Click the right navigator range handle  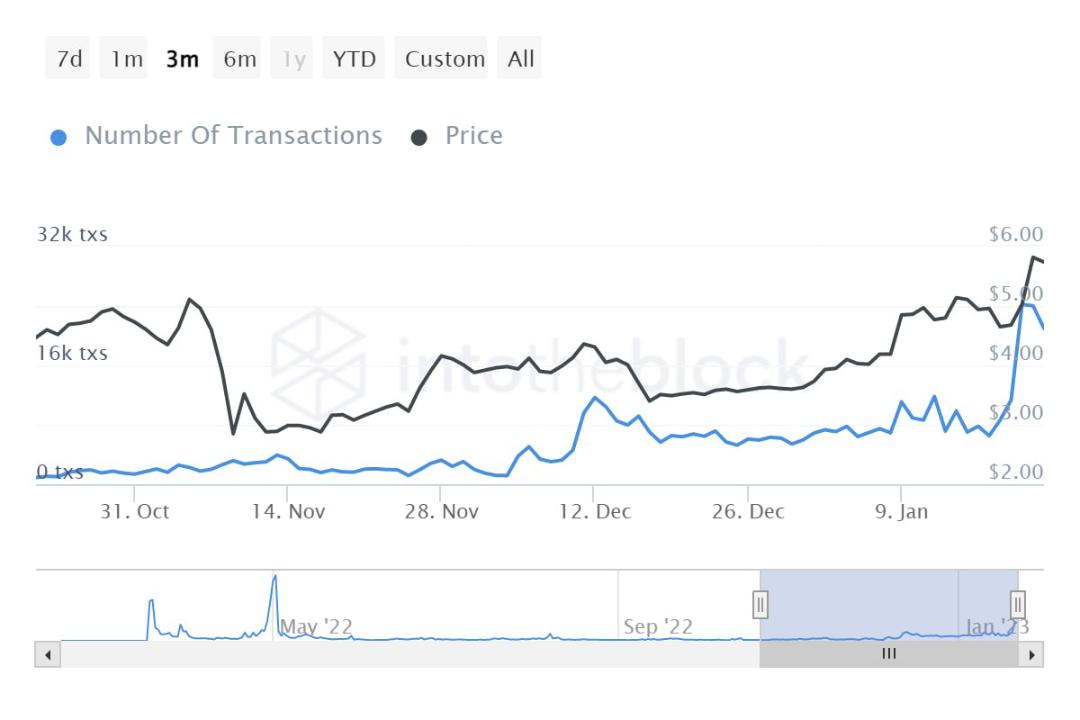[x=1018, y=605]
